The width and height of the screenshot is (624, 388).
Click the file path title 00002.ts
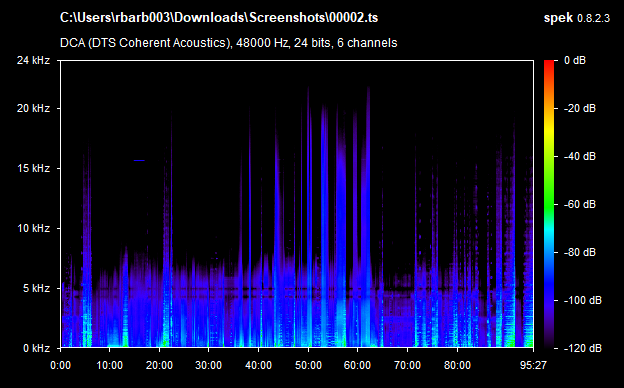pos(219,18)
